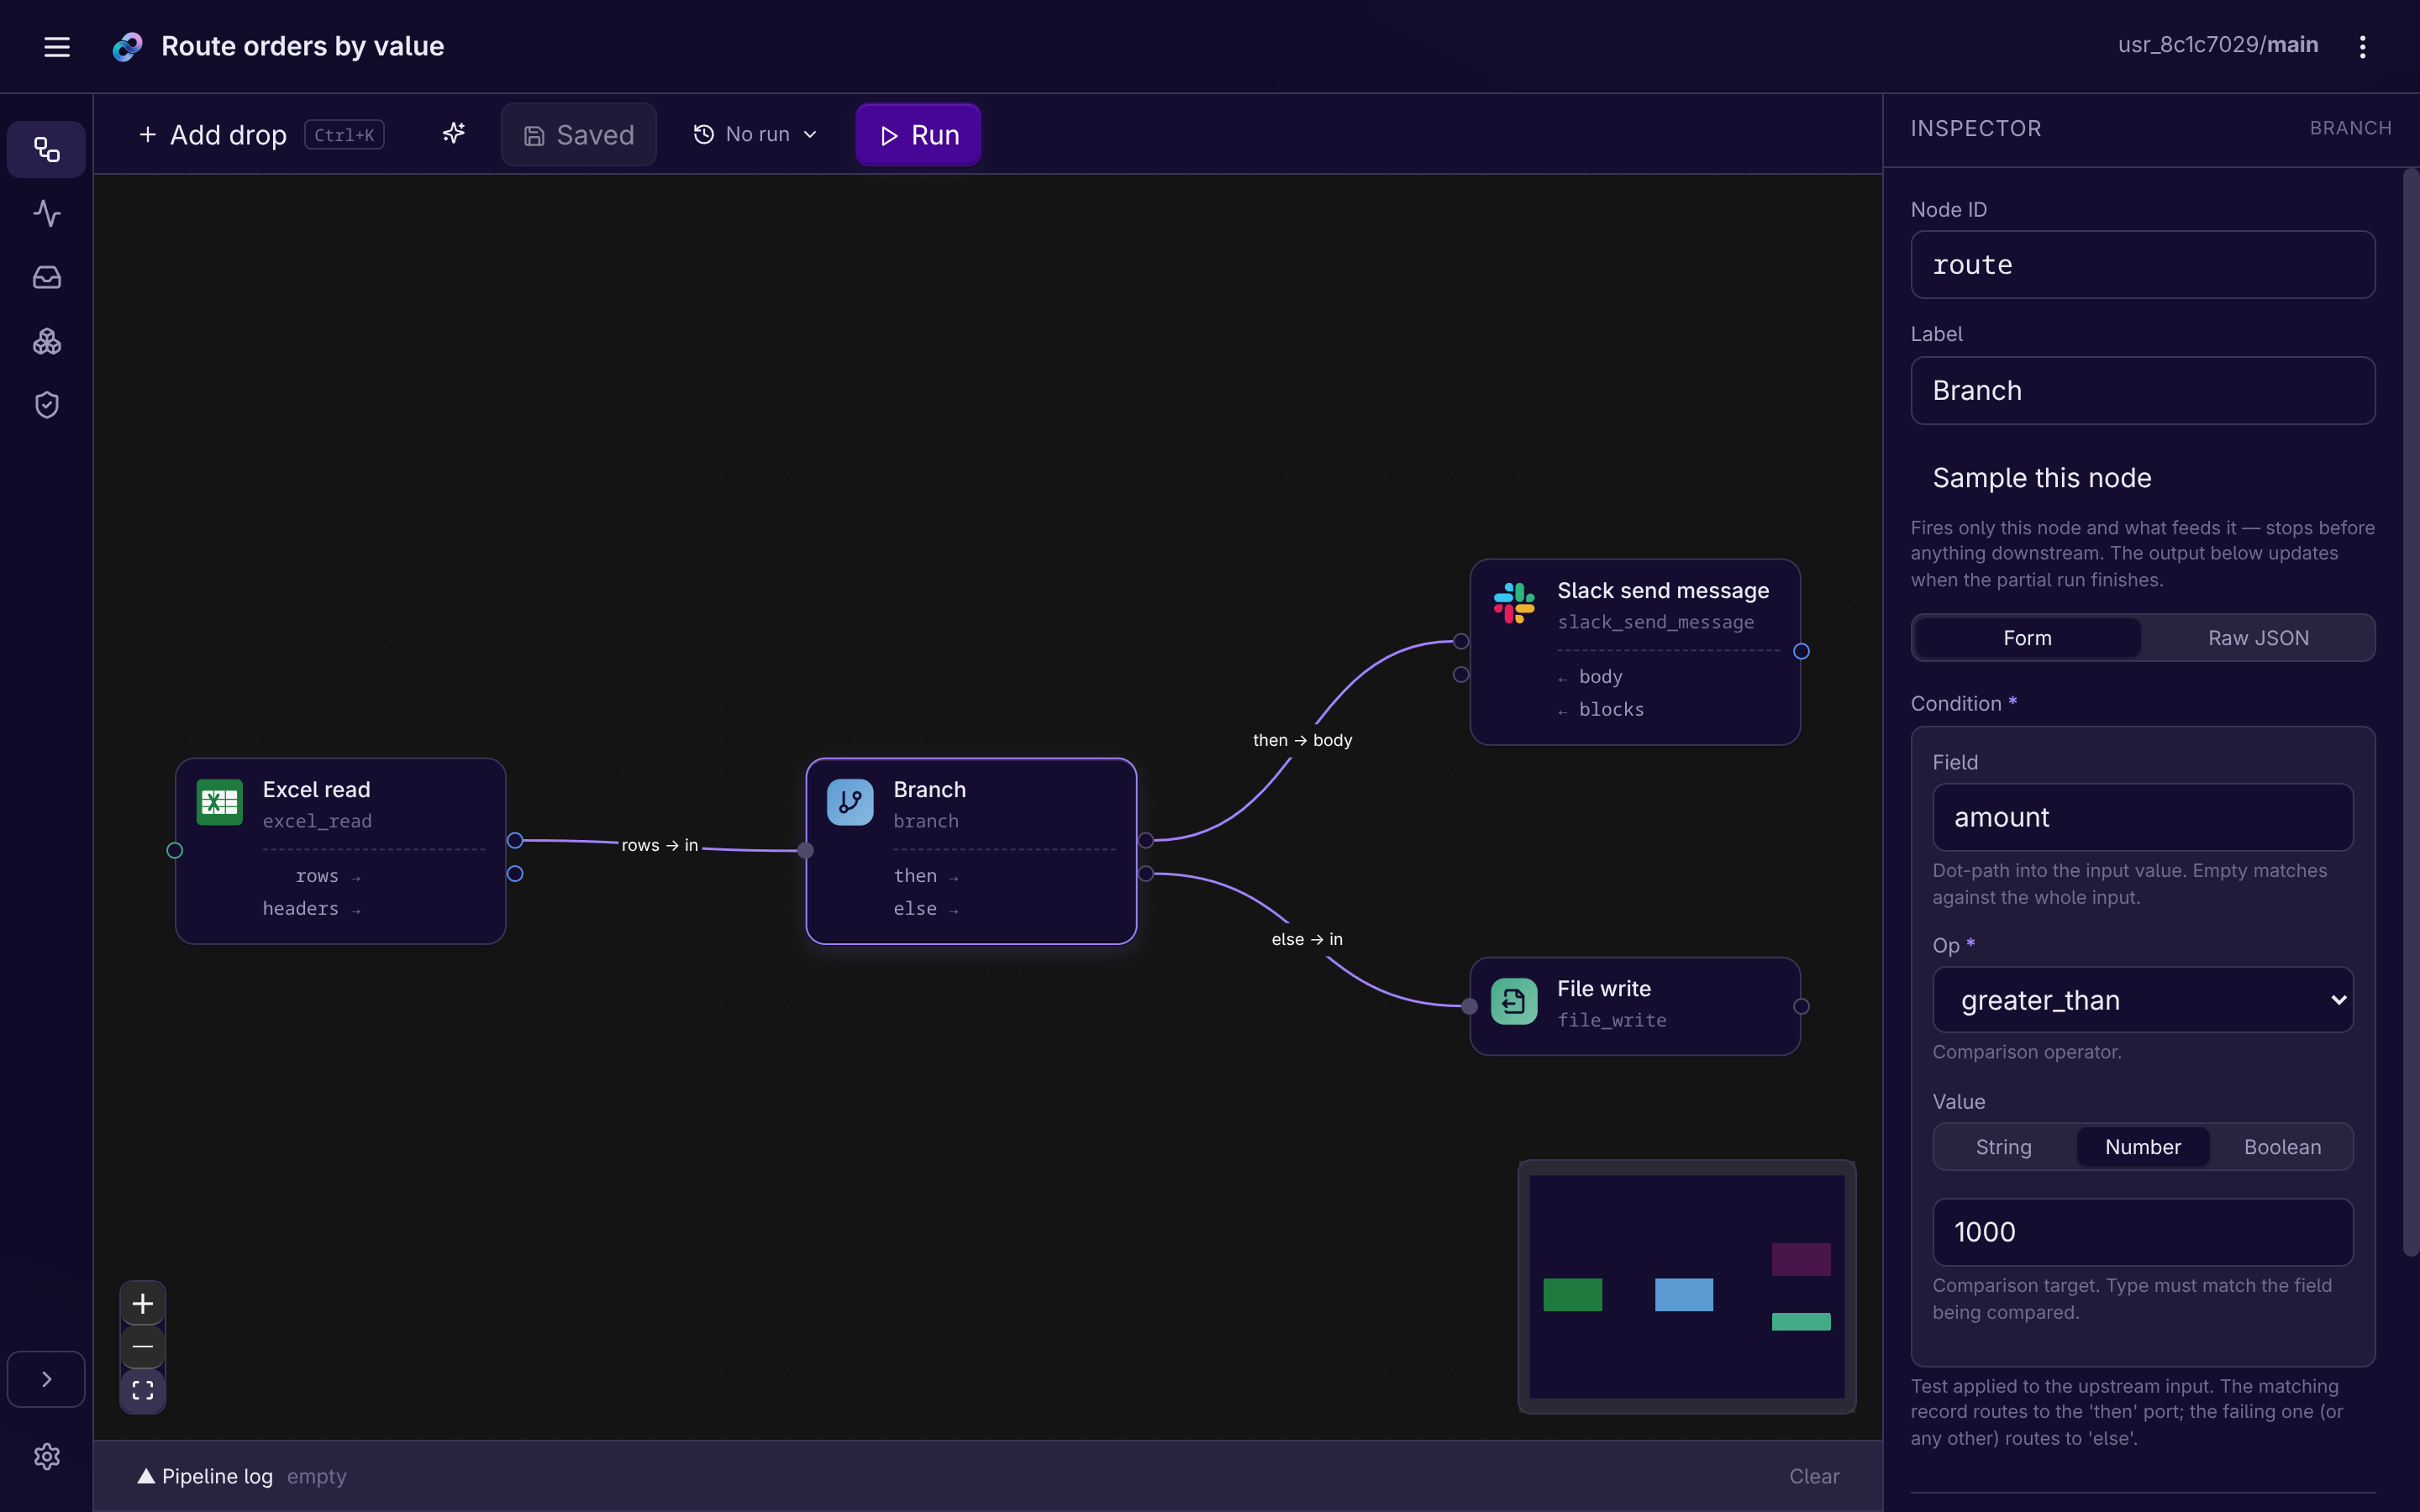Select Boolean value type
This screenshot has height=1512, width=2420.
[x=2282, y=1147]
